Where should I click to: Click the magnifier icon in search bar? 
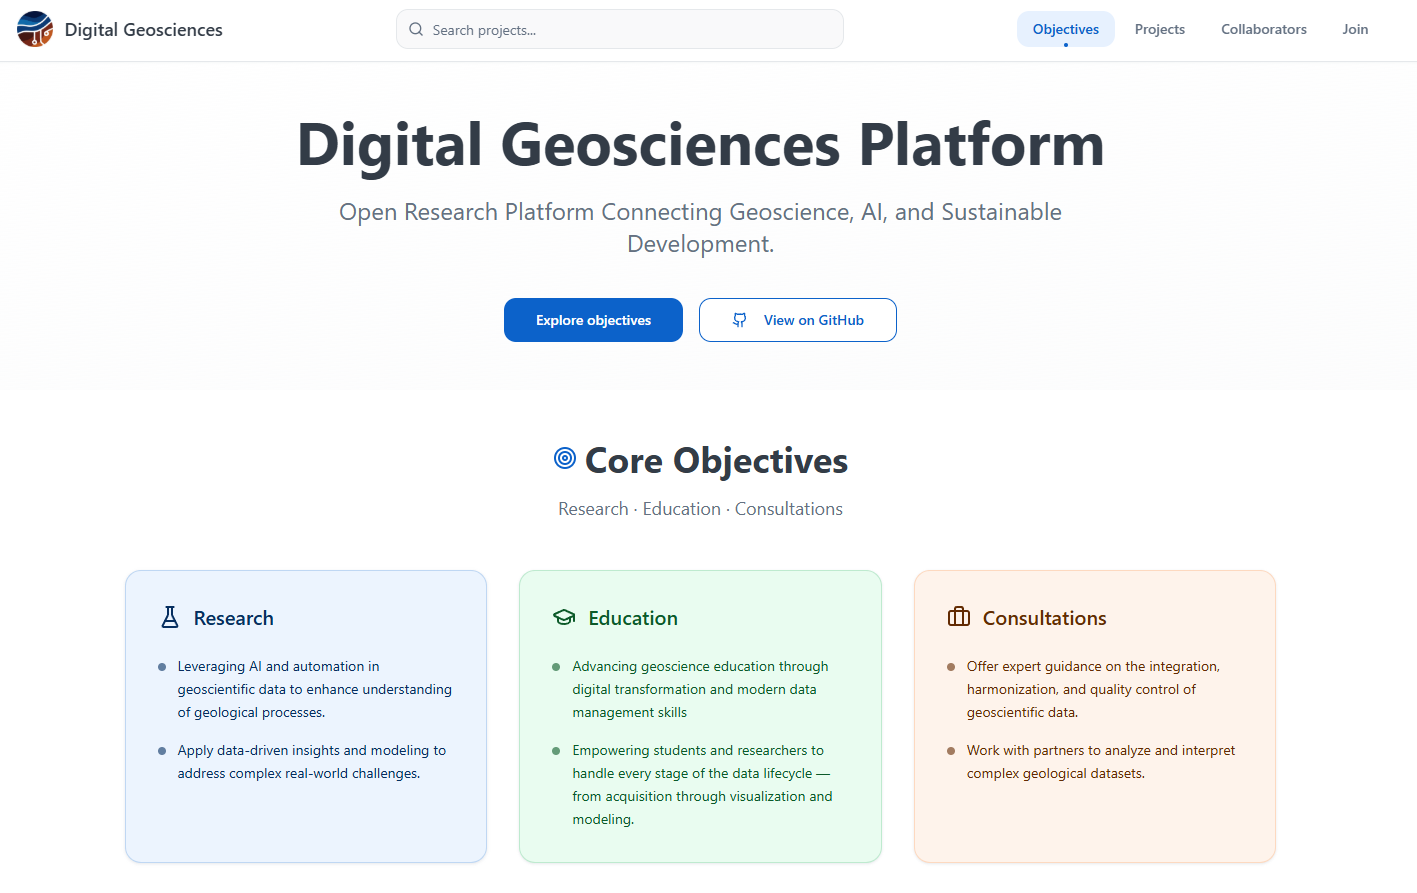[416, 30]
